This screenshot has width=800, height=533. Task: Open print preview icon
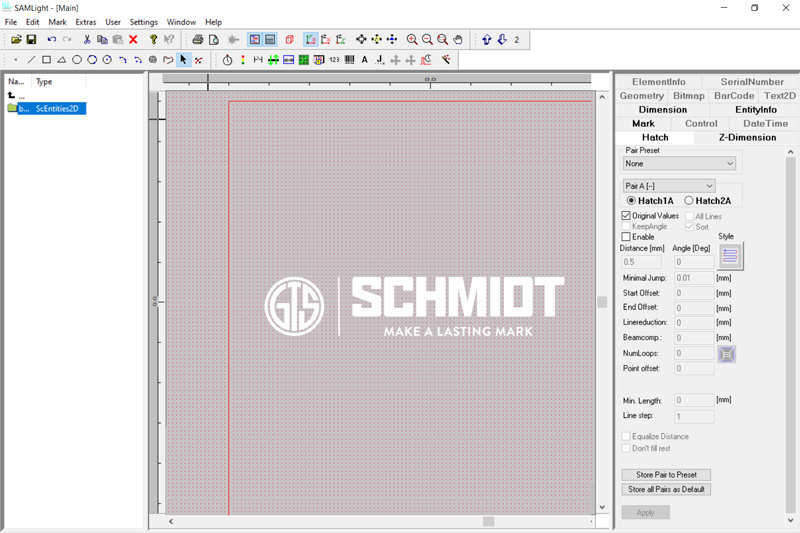pos(214,39)
